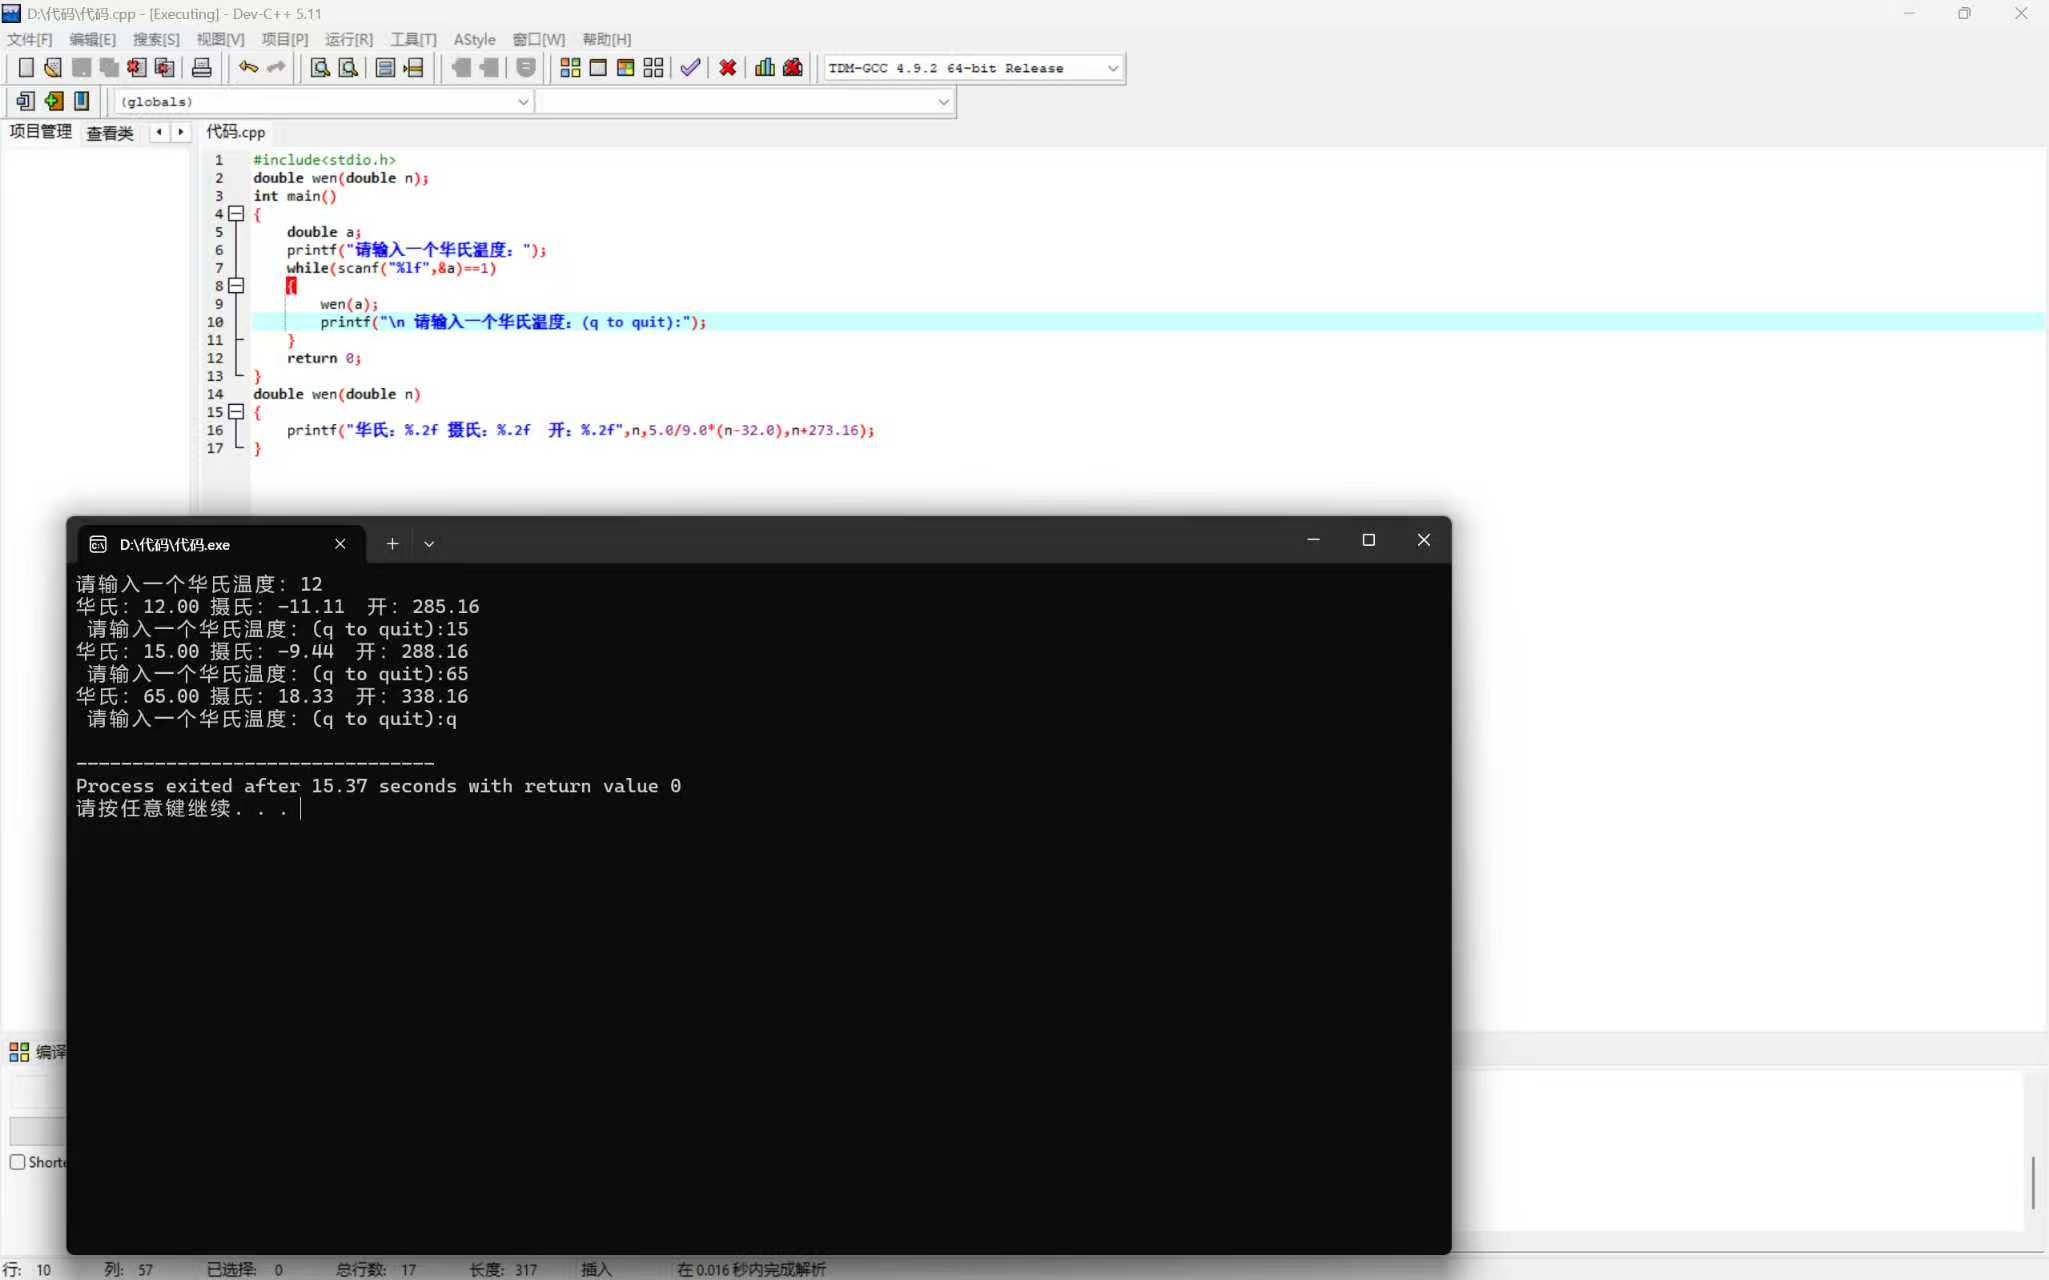Click the Run window icon in toolbar

[598, 68]
